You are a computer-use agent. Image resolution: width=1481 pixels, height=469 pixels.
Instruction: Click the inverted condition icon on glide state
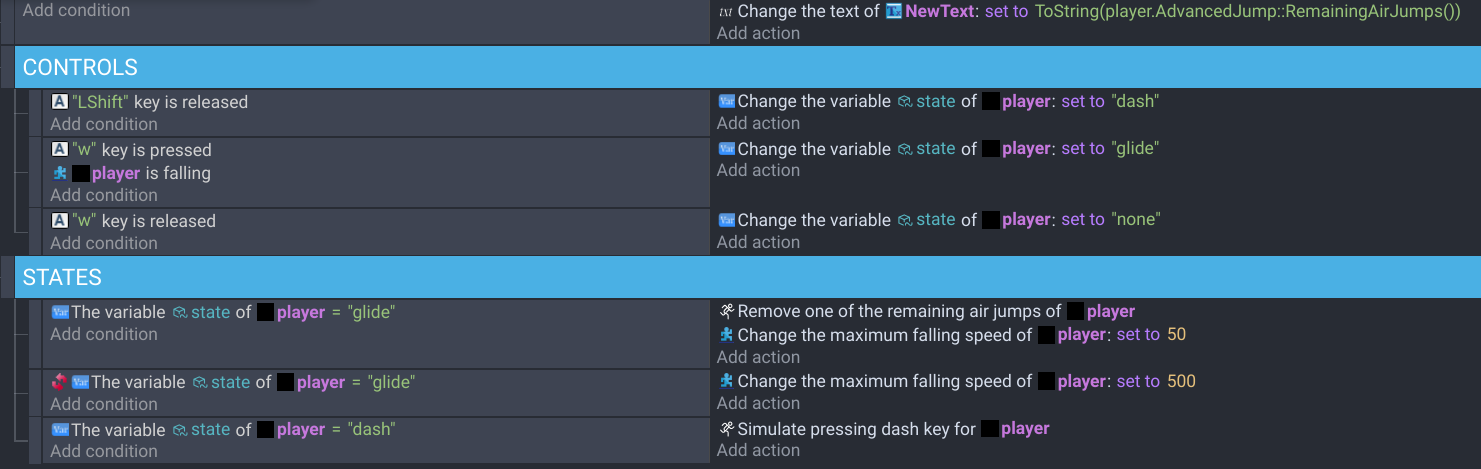point(59,382)
